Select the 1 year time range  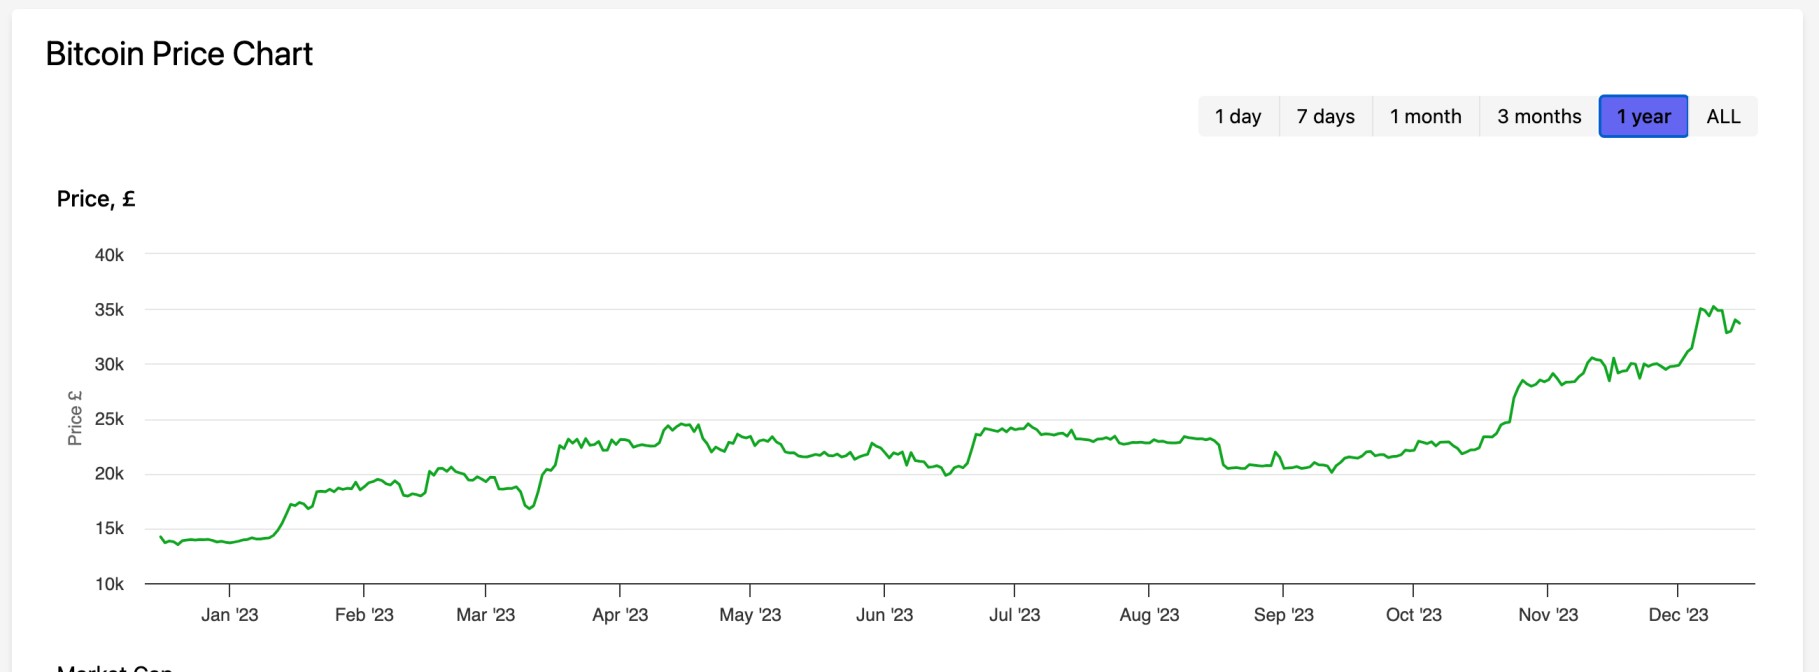pos(1643,116)
